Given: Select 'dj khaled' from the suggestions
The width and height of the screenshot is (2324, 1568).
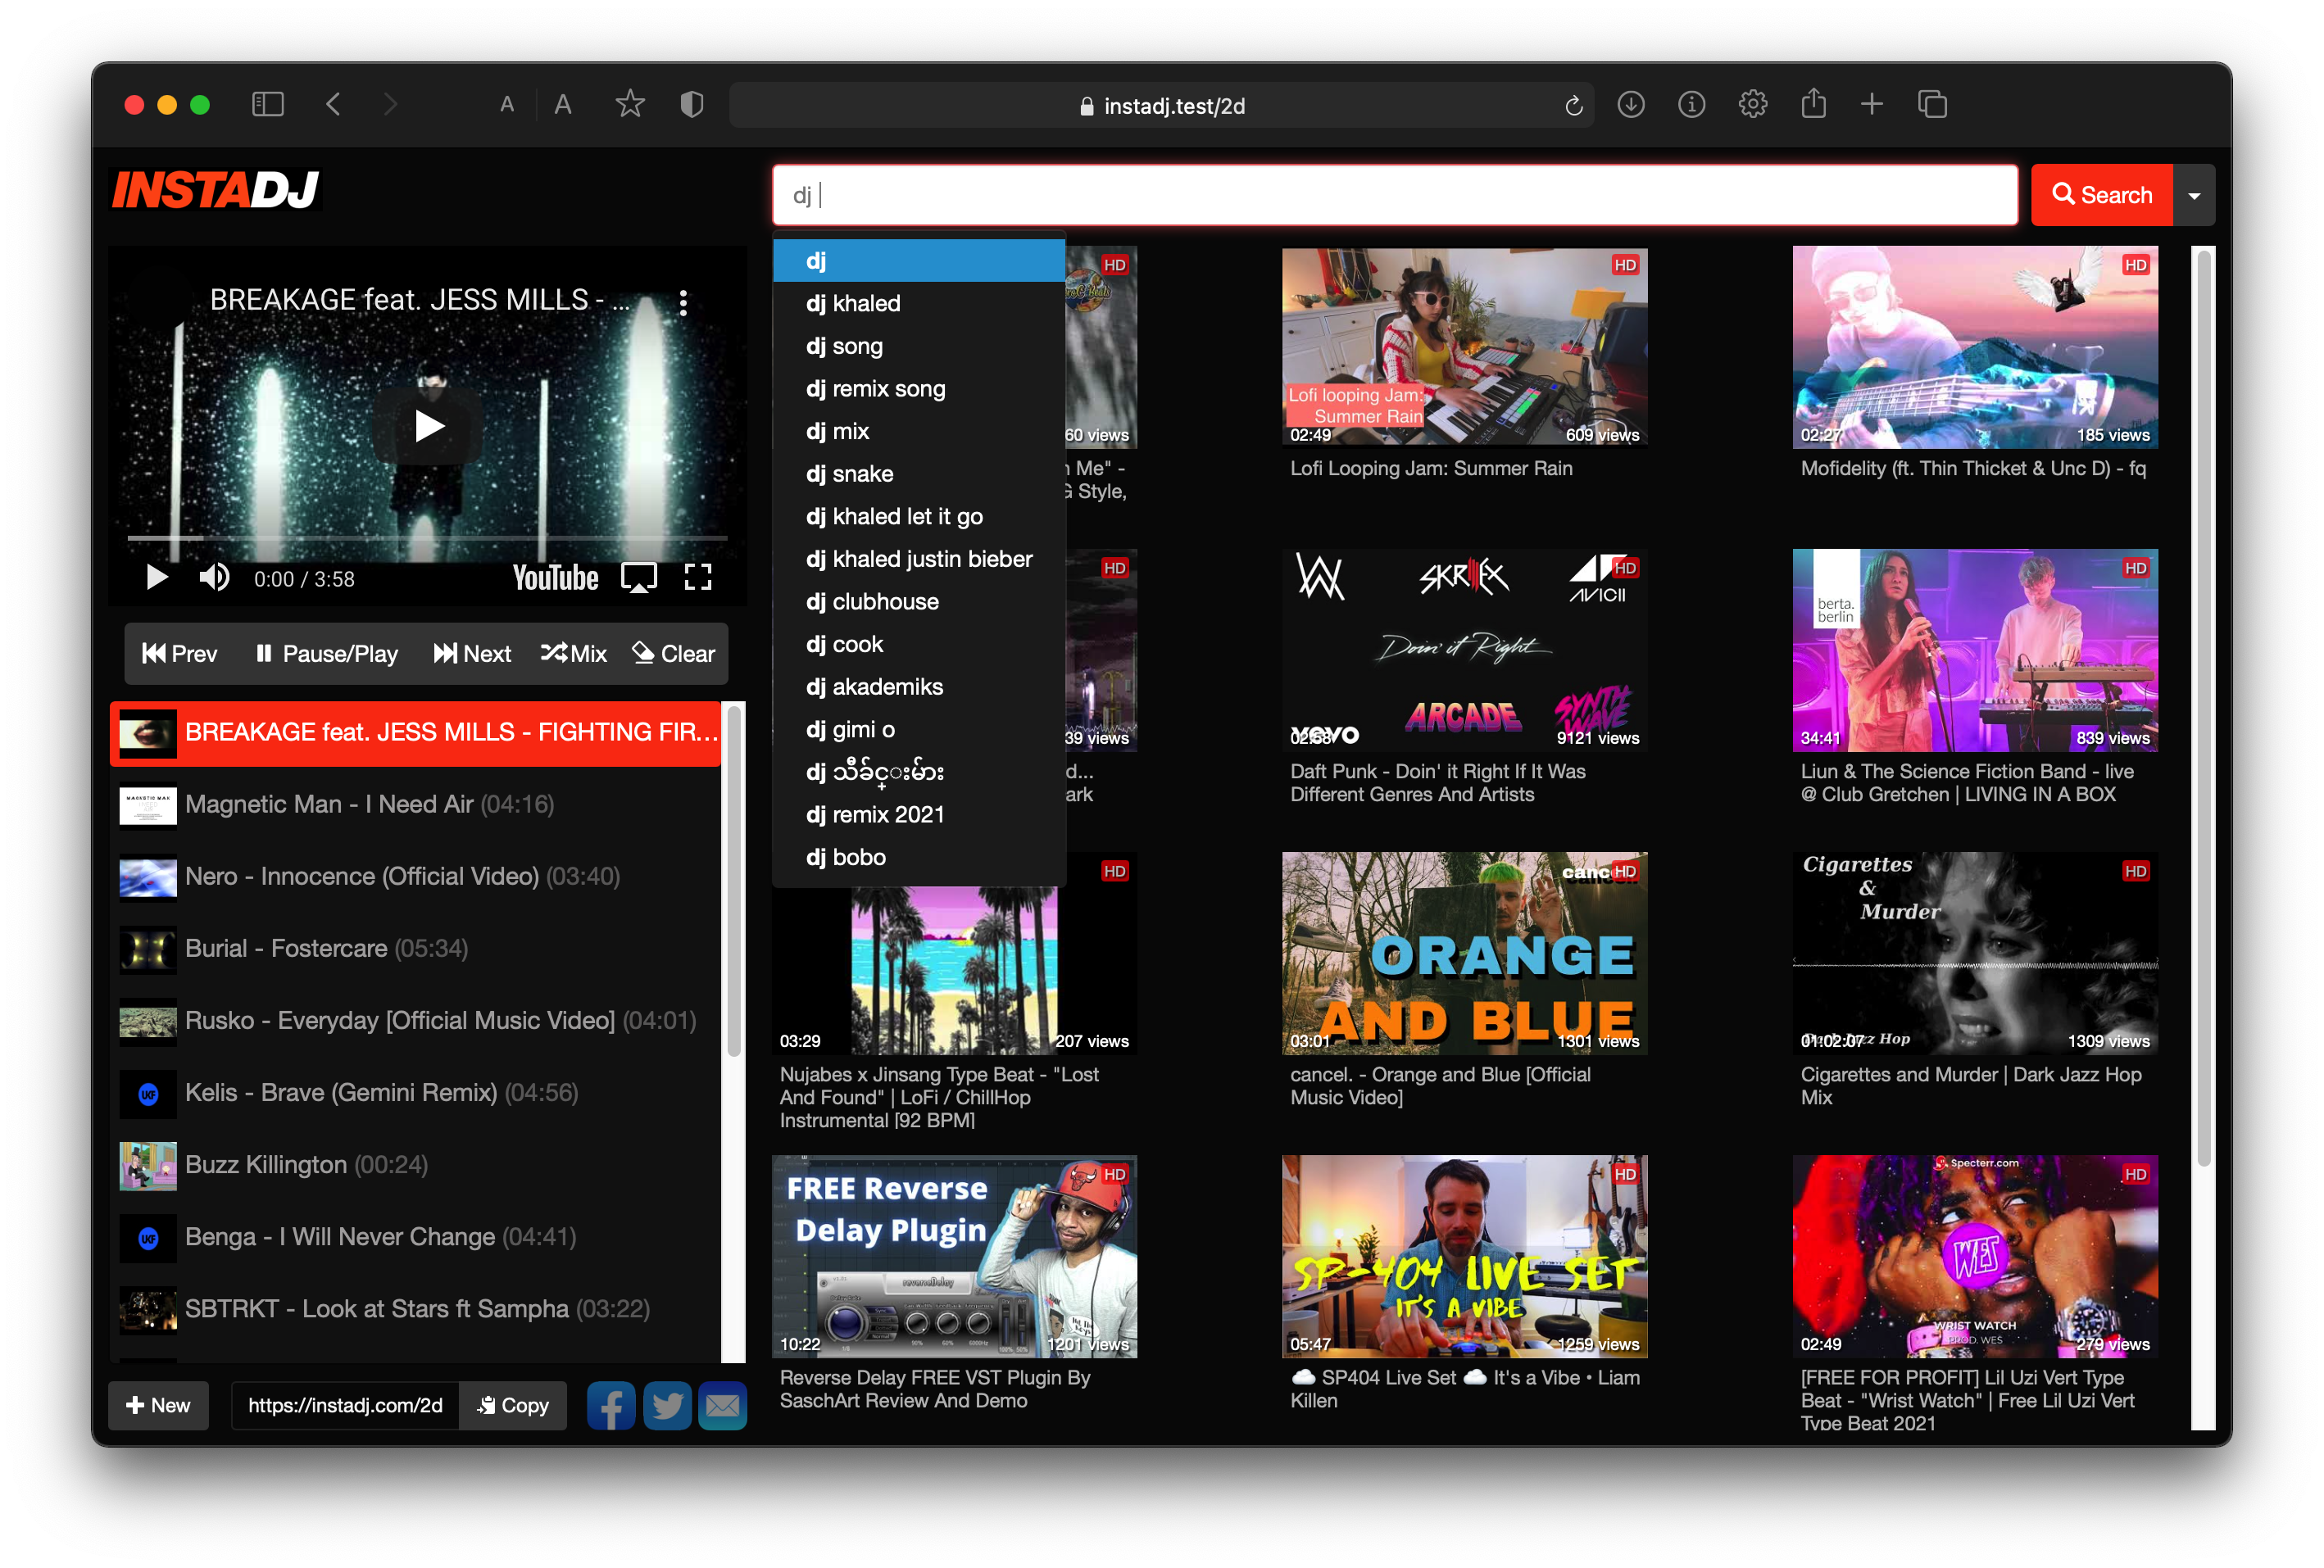Looking at the screenshot, I should coord(853,303).
